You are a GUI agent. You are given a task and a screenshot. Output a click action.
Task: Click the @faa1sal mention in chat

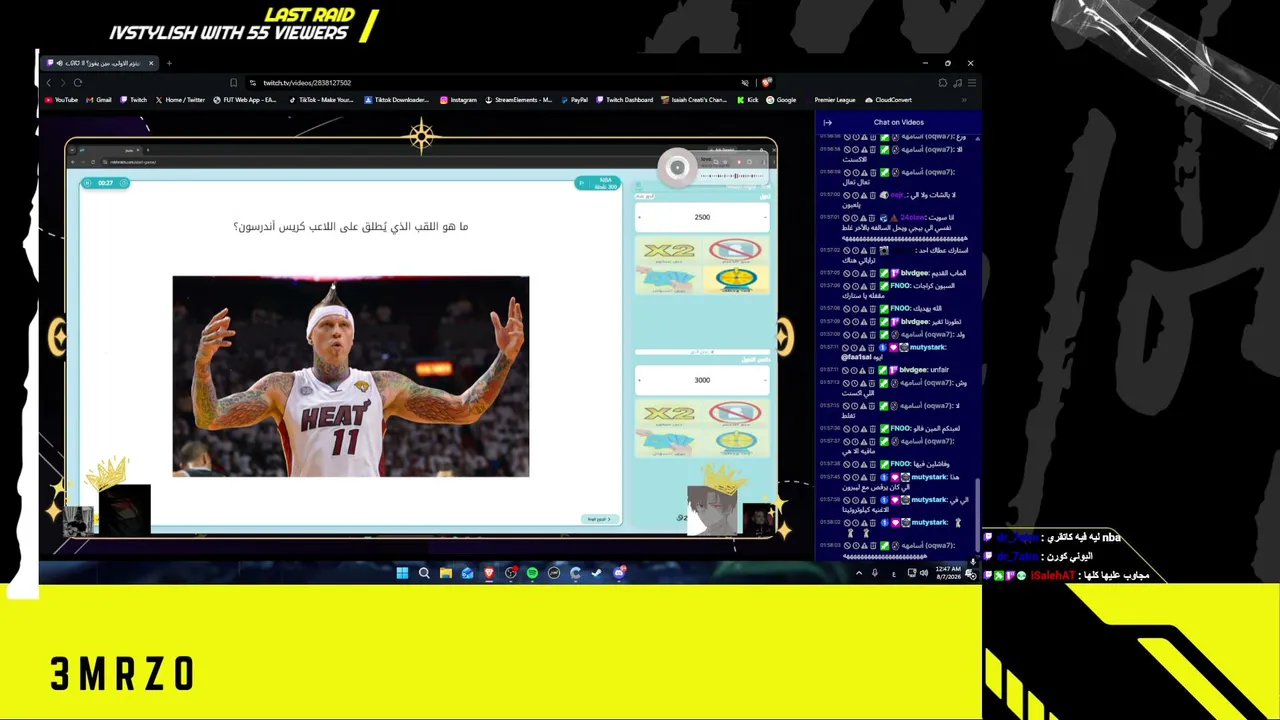pos(856,357)
